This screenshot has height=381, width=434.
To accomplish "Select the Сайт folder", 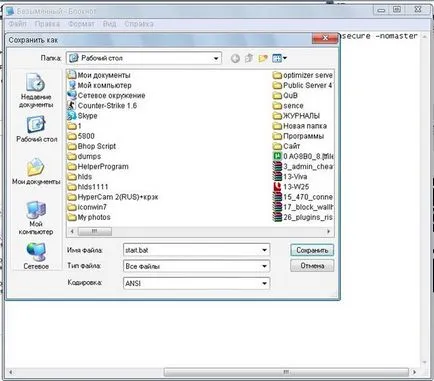I will click(x=287, y=146).
